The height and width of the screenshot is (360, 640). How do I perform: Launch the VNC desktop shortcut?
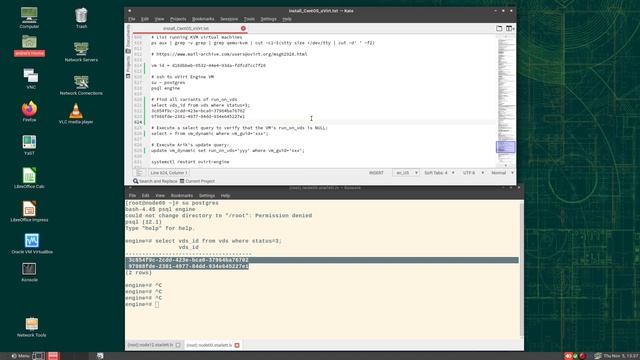(x=31, y=78)
